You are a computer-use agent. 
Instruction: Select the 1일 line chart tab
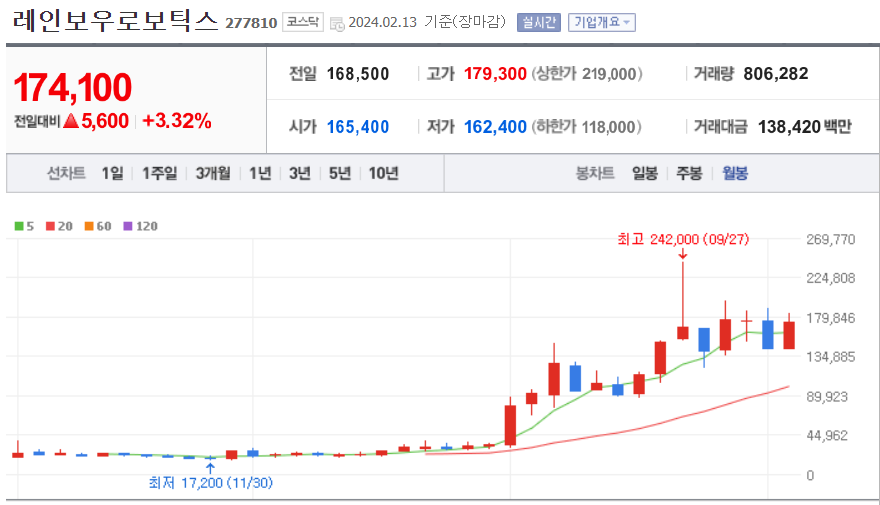[x=112, y=173]
